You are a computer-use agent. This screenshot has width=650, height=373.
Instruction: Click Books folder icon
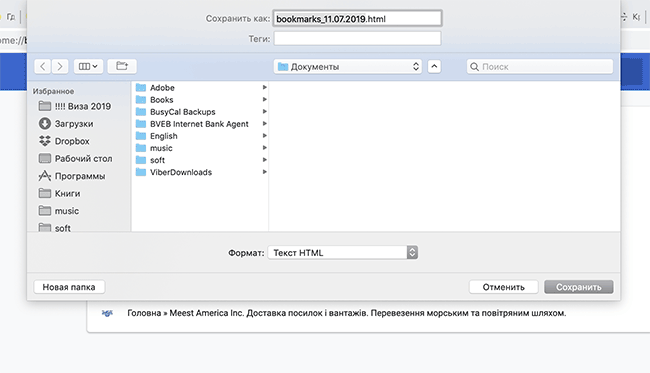coord(141,100)
